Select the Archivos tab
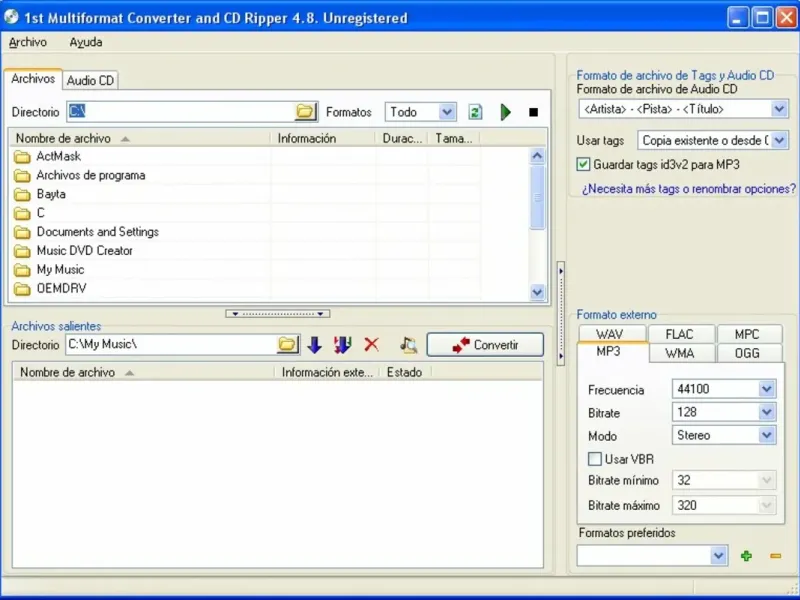The image size is (800, 600). [x=33, y=79]
